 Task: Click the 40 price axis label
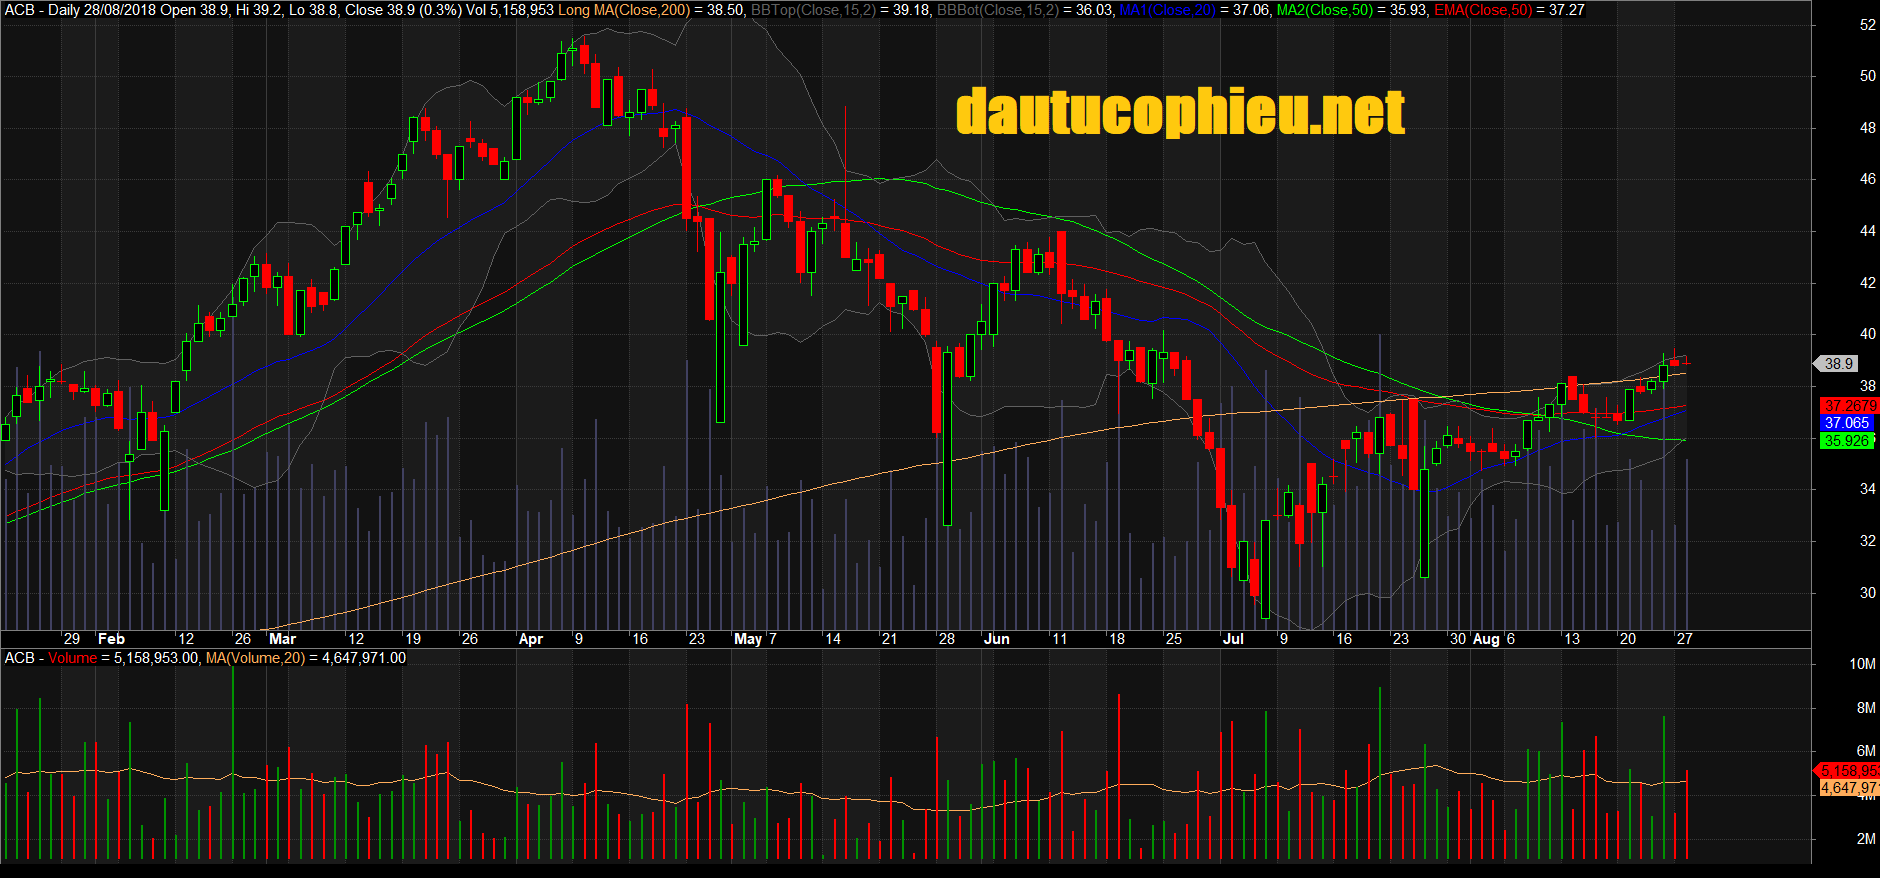pyautogui.click(x=1867, y=334)
